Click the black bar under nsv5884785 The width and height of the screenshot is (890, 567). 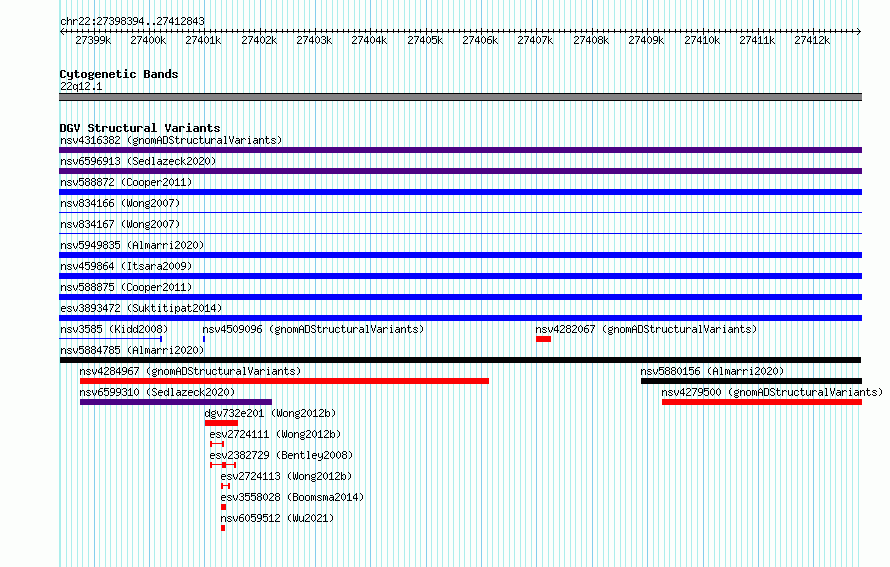tap(460, 360)
